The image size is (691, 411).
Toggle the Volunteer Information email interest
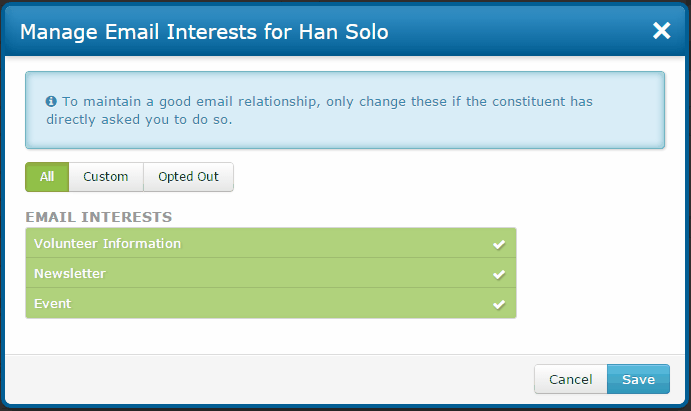pos(271,243)
